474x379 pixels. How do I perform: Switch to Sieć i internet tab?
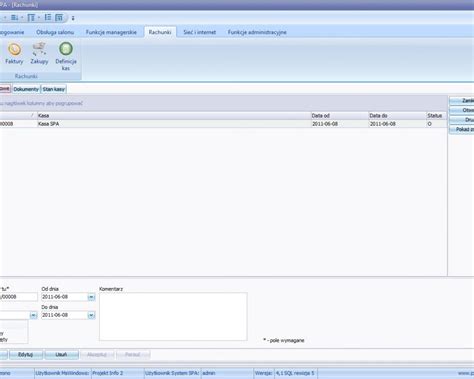(x=200, y=32)
